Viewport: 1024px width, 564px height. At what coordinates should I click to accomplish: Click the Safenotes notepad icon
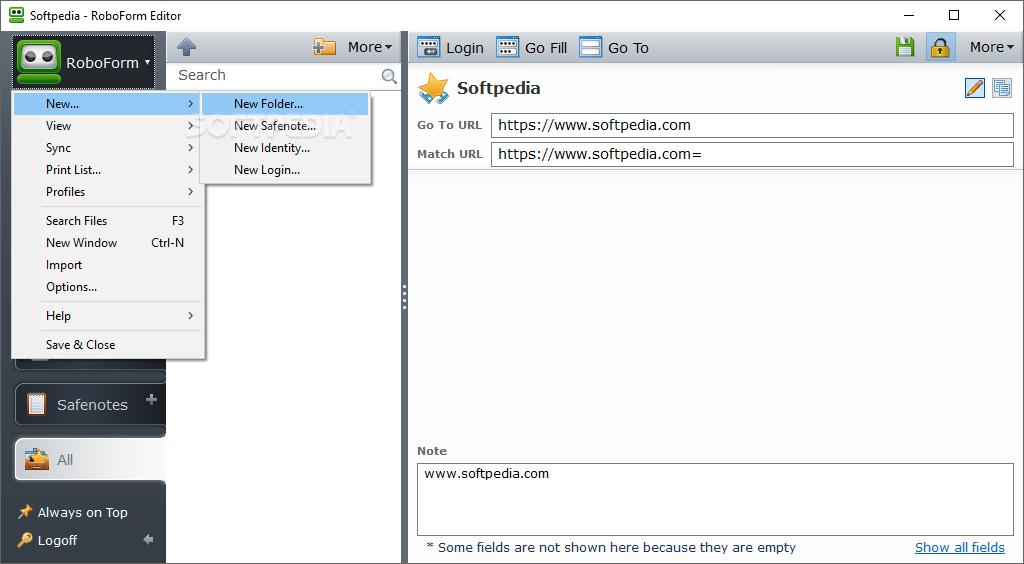pyautogui.click(x=37, y=404)
